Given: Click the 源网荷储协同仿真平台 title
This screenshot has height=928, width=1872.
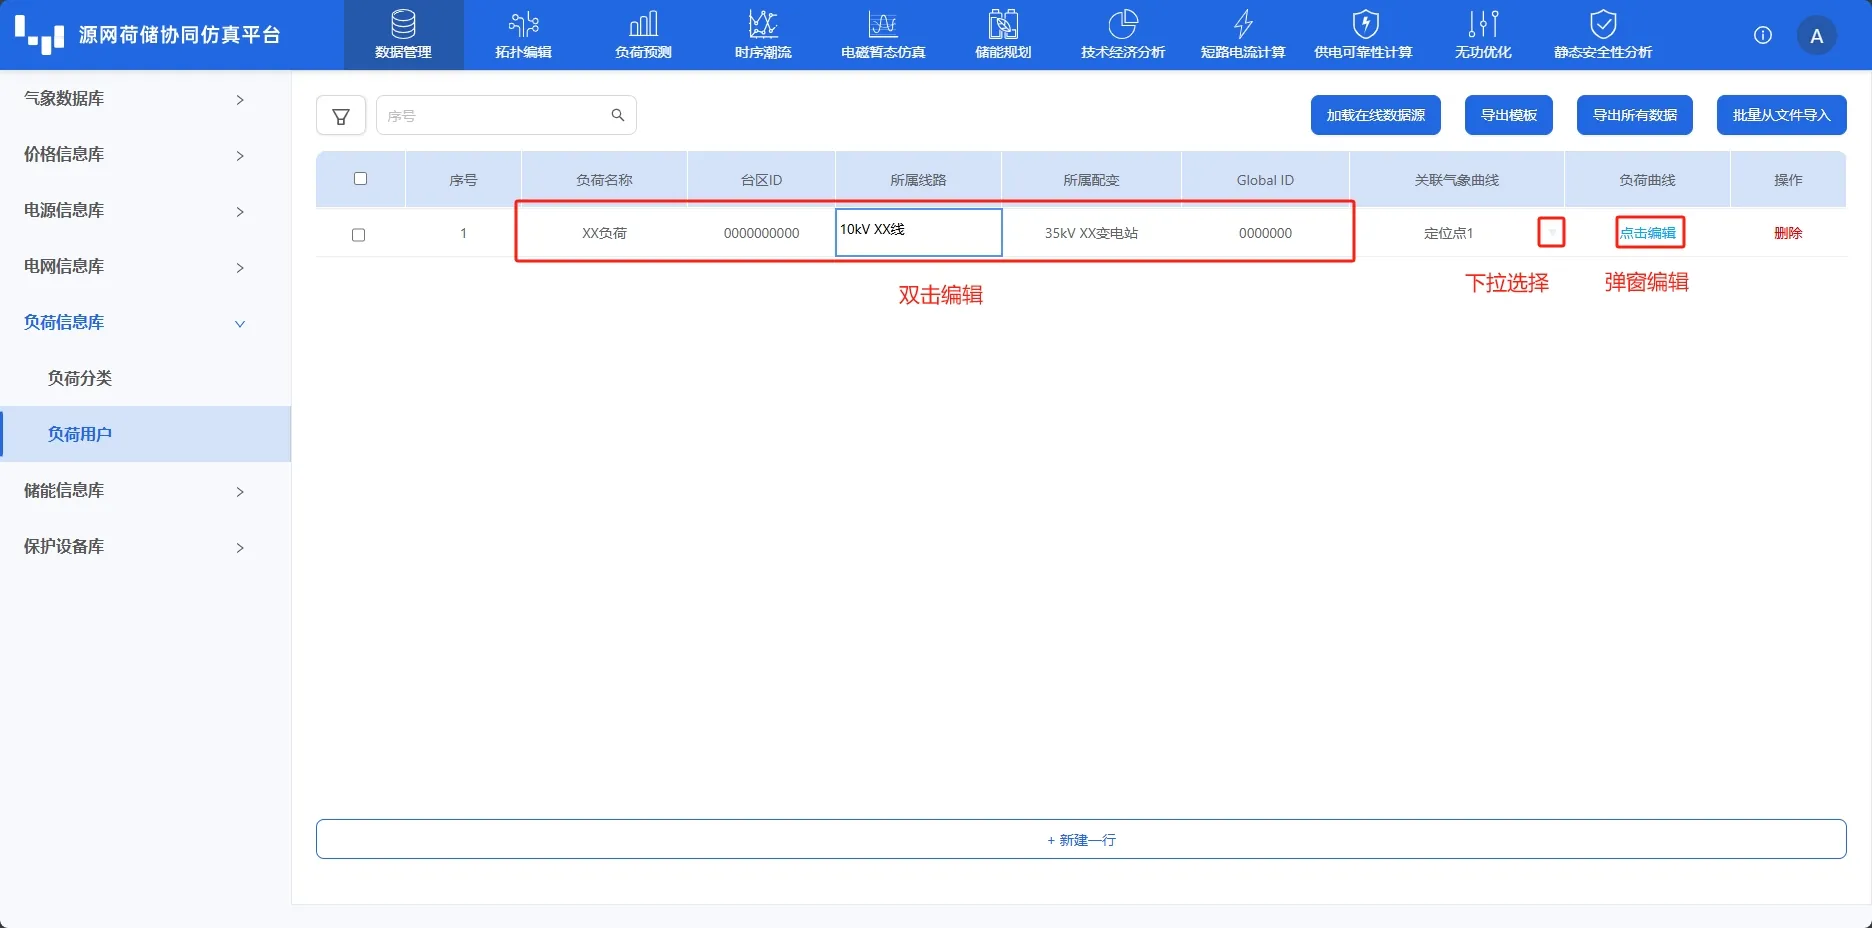Looking at the screenshot, I should (x=179, y=35).
